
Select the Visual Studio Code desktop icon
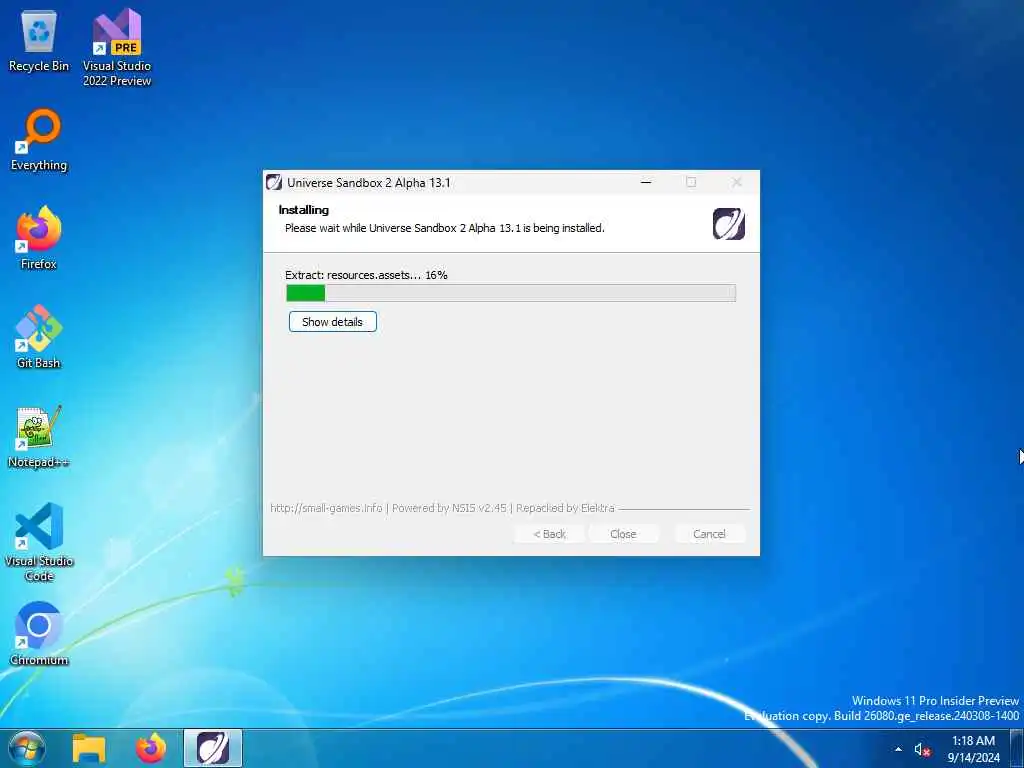[39, 542]
